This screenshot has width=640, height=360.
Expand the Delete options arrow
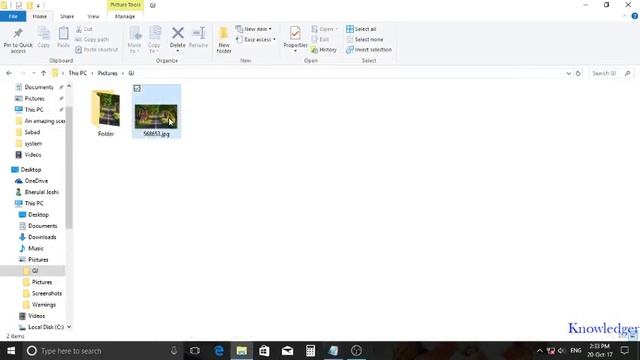pos(178,51)
